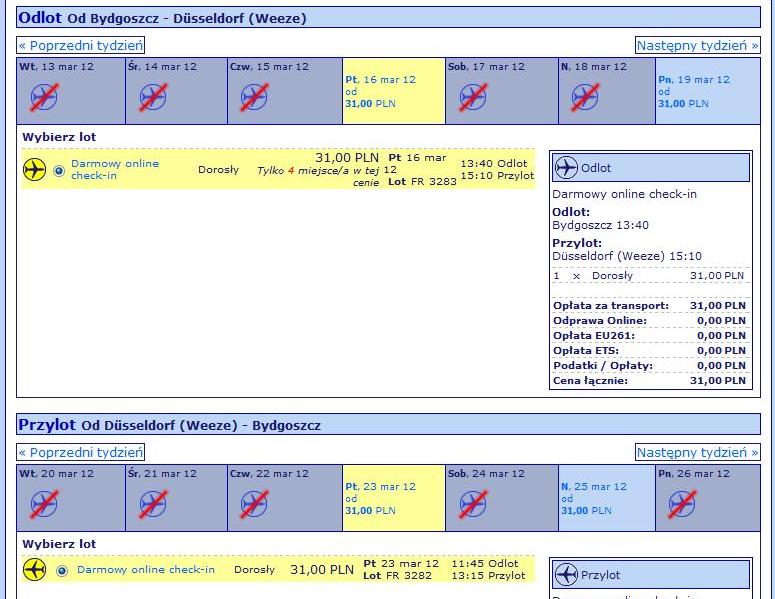Click 'Opłata za transport:' row
This screenshot has width=775, height=599.
pyautogui.click(x=649, y=305)
